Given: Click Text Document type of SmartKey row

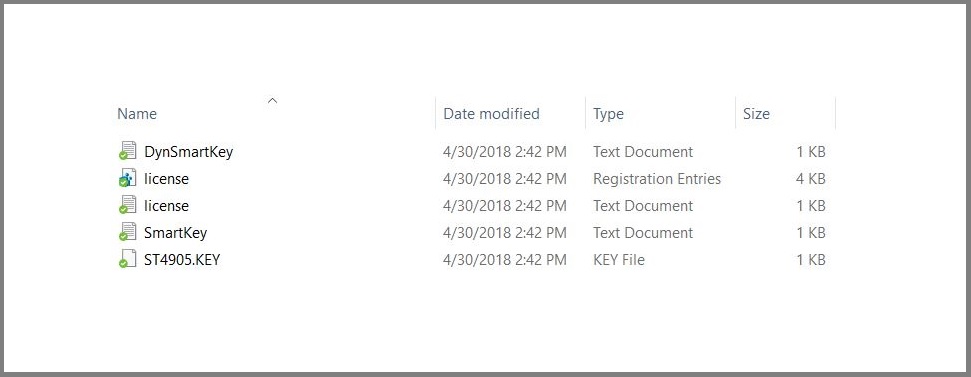Looking at the screenshot, I should click(x=643, y=233).
